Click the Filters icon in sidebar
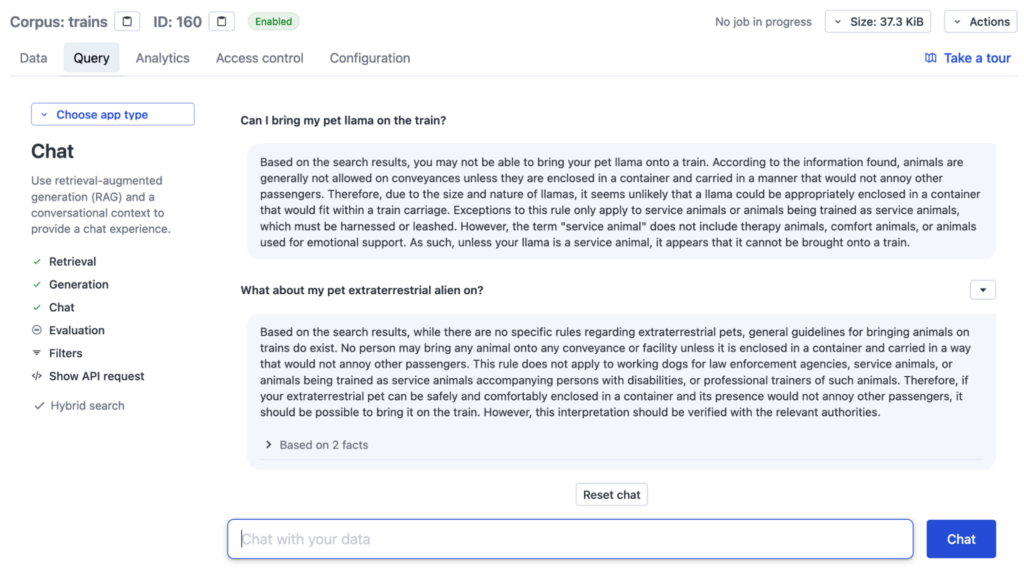1024x569 pixels. pos(37,353)
